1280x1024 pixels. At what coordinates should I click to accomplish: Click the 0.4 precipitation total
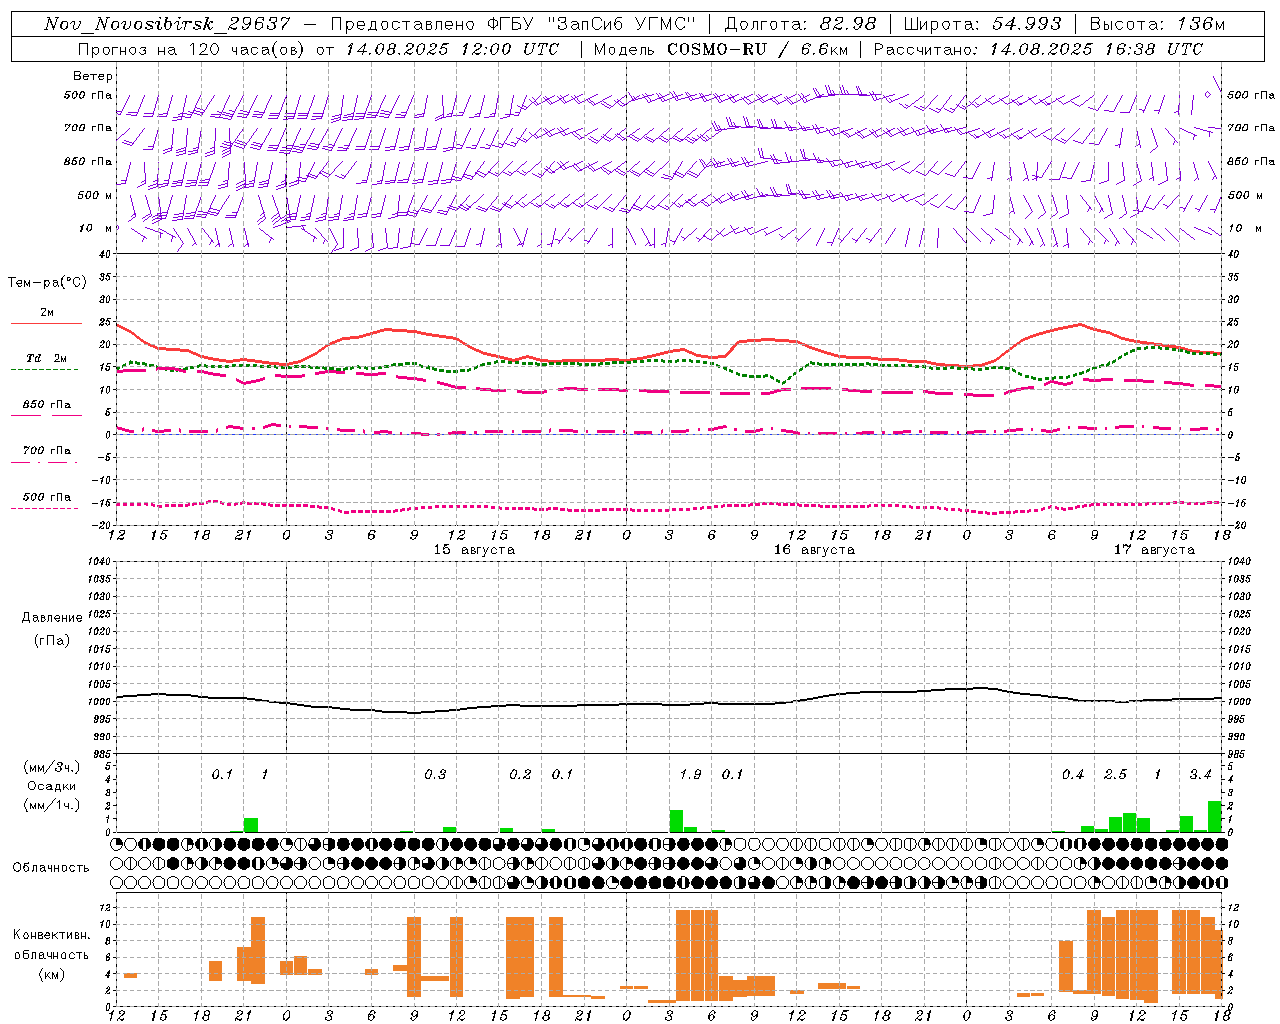click(x=1073, y=774)
